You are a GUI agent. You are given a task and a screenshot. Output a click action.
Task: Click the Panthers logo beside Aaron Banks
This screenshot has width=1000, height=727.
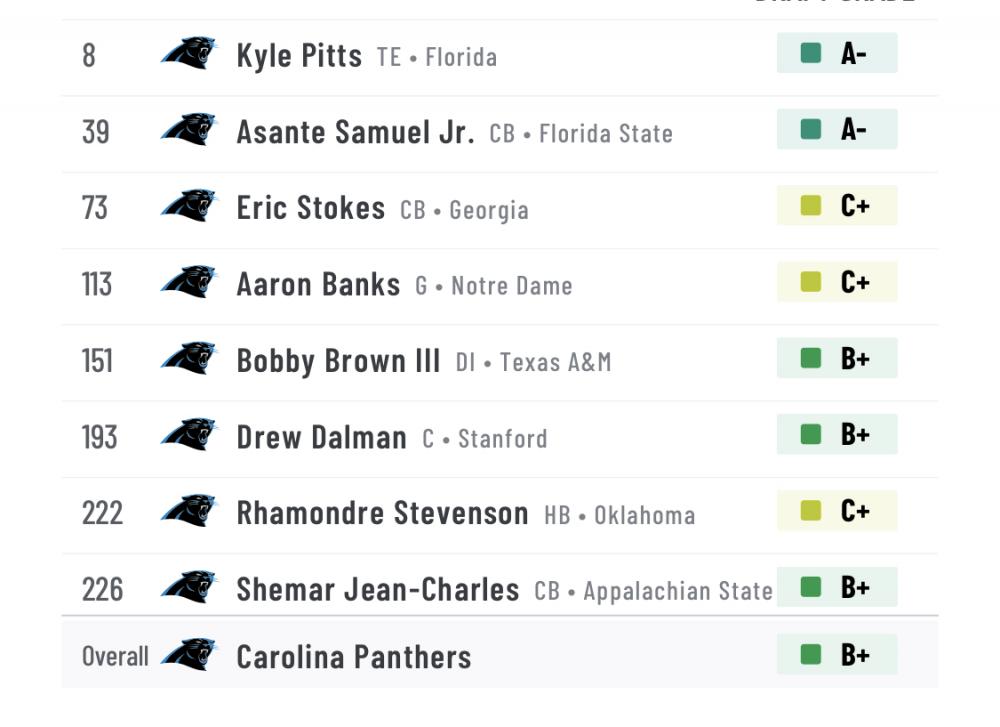pyautogui.click(x=189, y=282)
